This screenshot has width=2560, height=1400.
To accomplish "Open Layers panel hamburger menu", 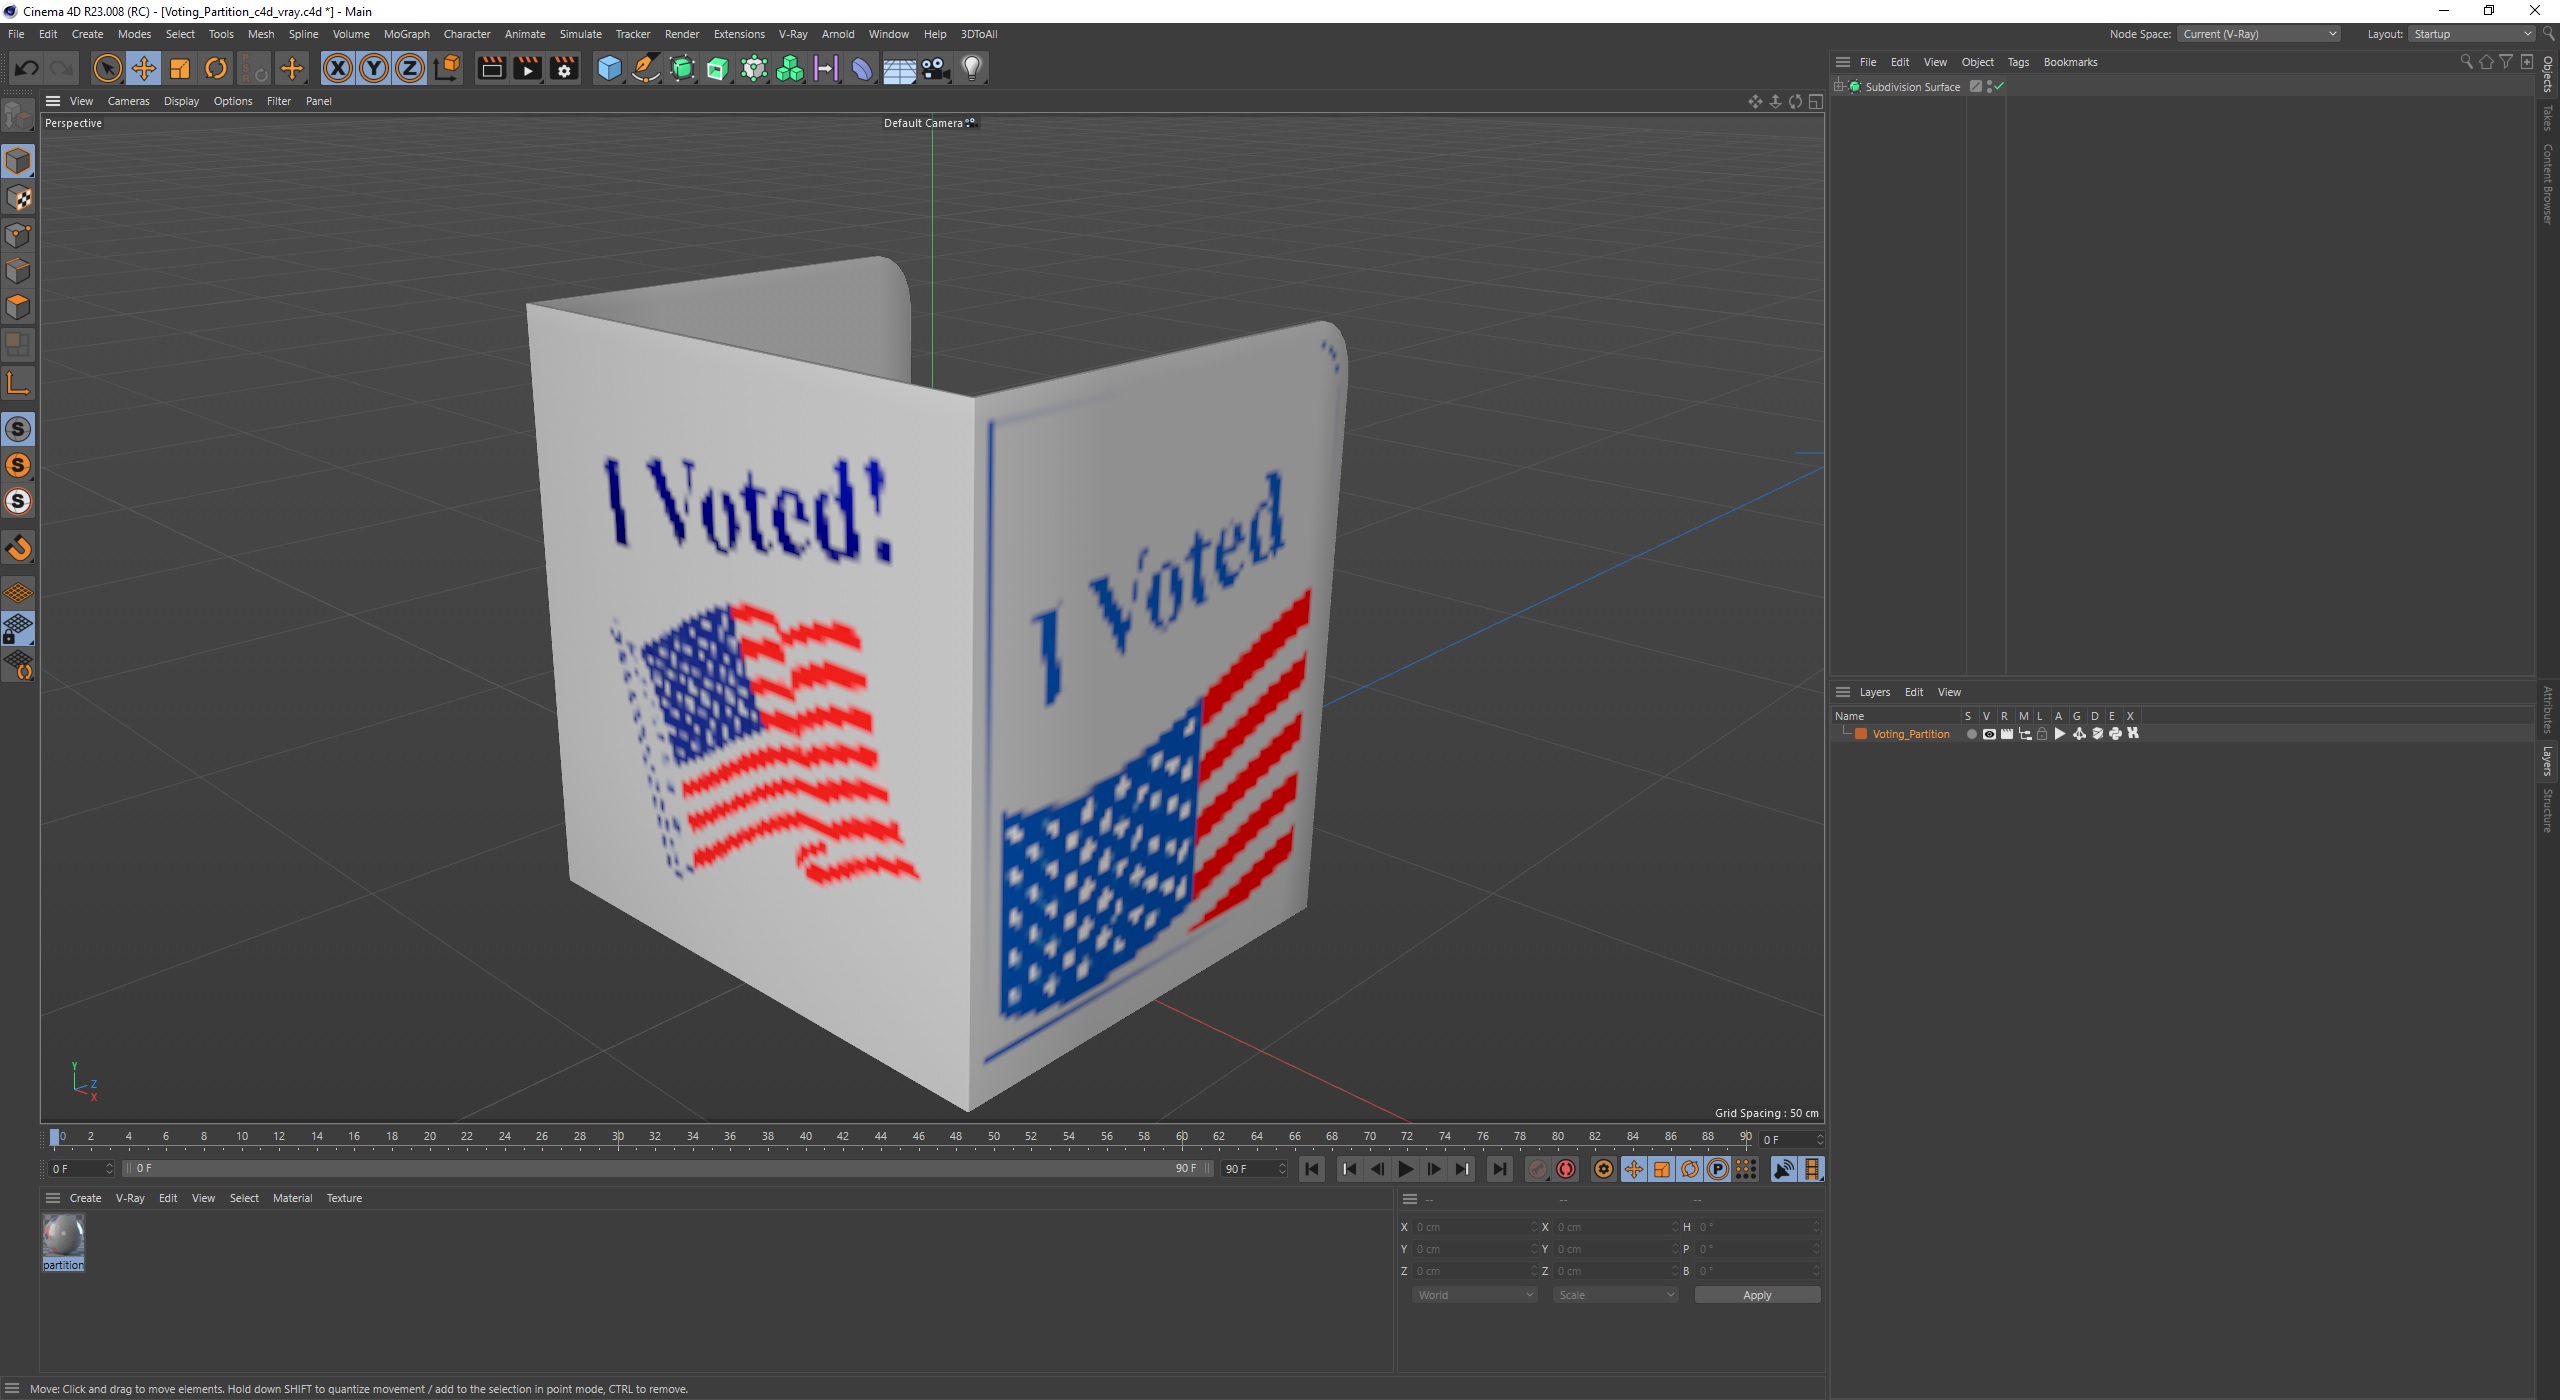I will pyautogui.click(x=1843, y=692).
